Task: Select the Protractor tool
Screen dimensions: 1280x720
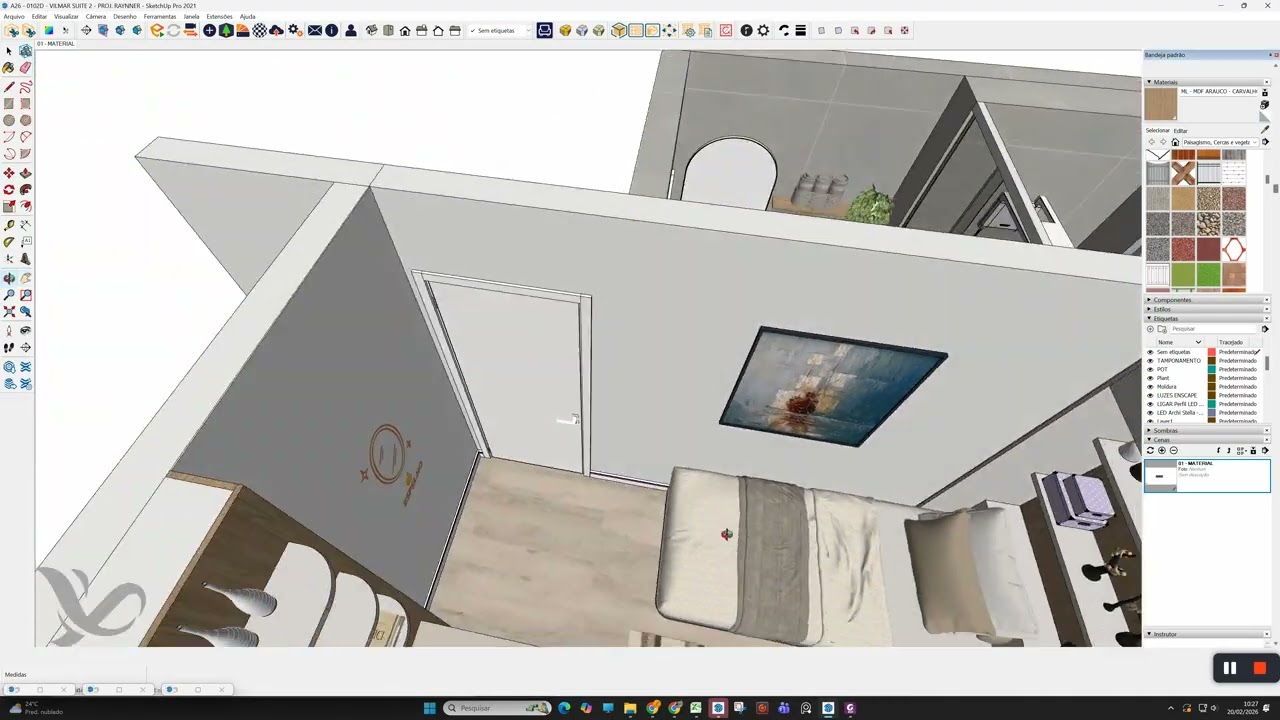Action: click(x=9, y=242)
